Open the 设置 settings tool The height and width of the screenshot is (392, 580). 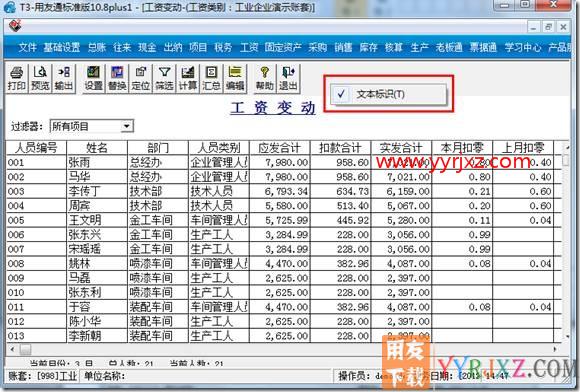(x=93, y=78)
